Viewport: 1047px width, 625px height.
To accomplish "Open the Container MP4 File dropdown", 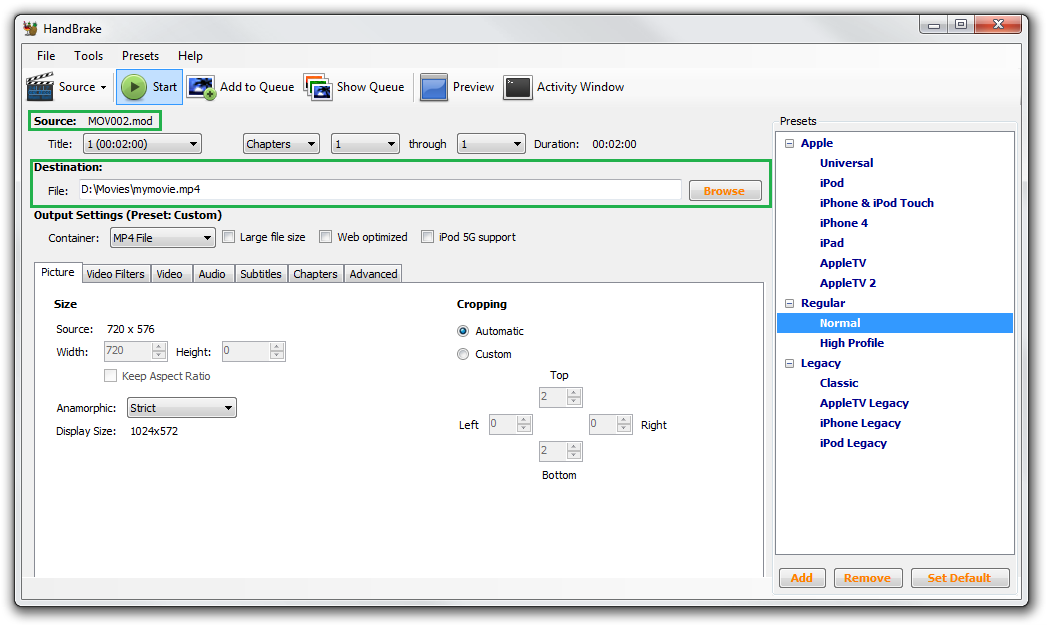I will tap(162, 238).
